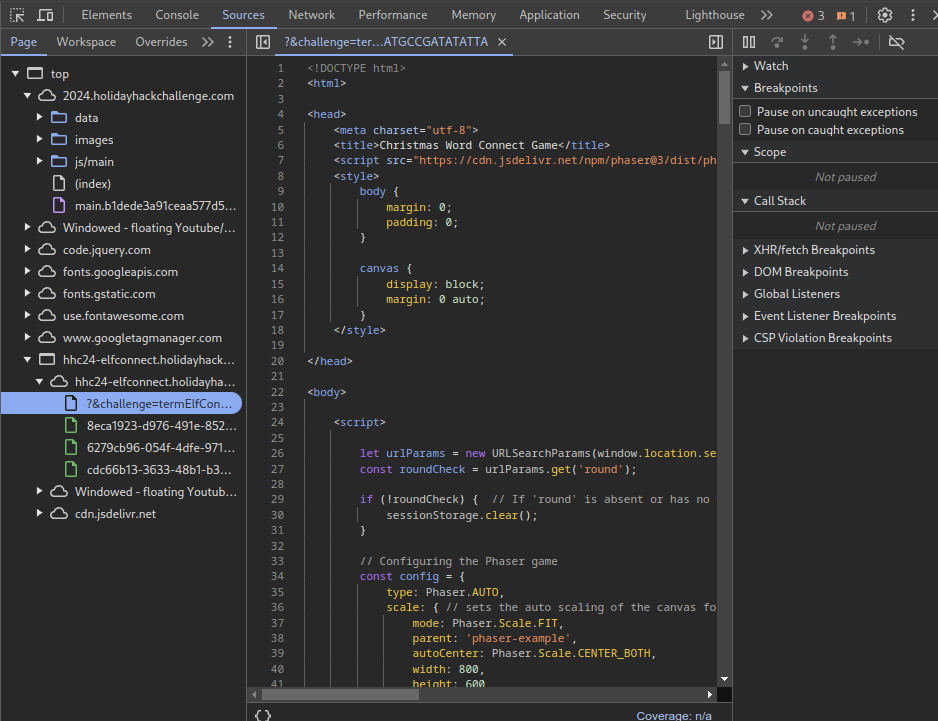
Task: Open the Security tab
Action: click(625, 15)
